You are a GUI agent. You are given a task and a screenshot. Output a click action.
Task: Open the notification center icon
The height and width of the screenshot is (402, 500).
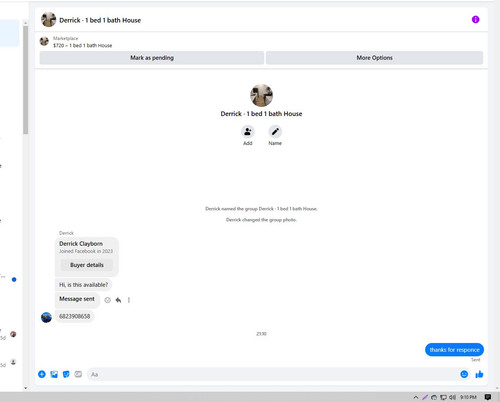pyautogui.click(x=488, y=397)
